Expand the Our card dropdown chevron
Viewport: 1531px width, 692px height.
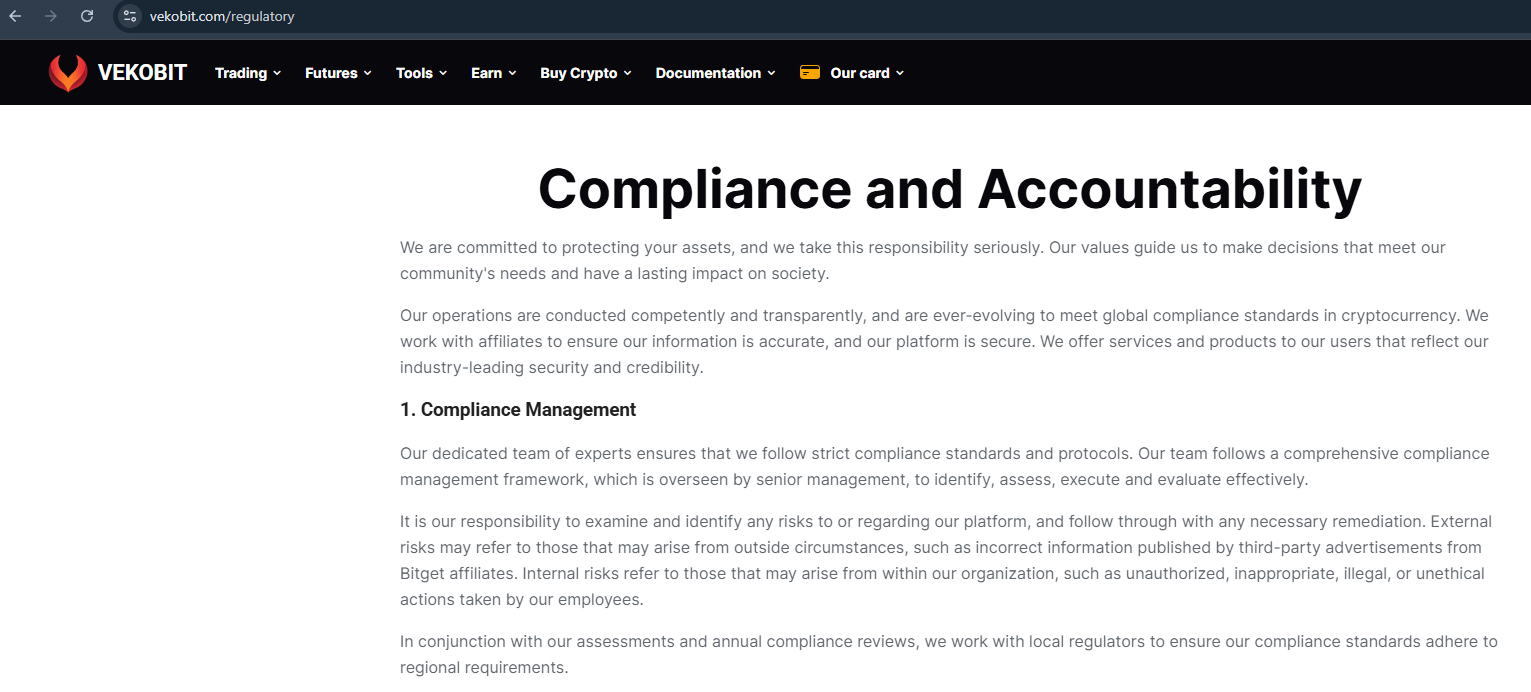[x=899, y=73]
